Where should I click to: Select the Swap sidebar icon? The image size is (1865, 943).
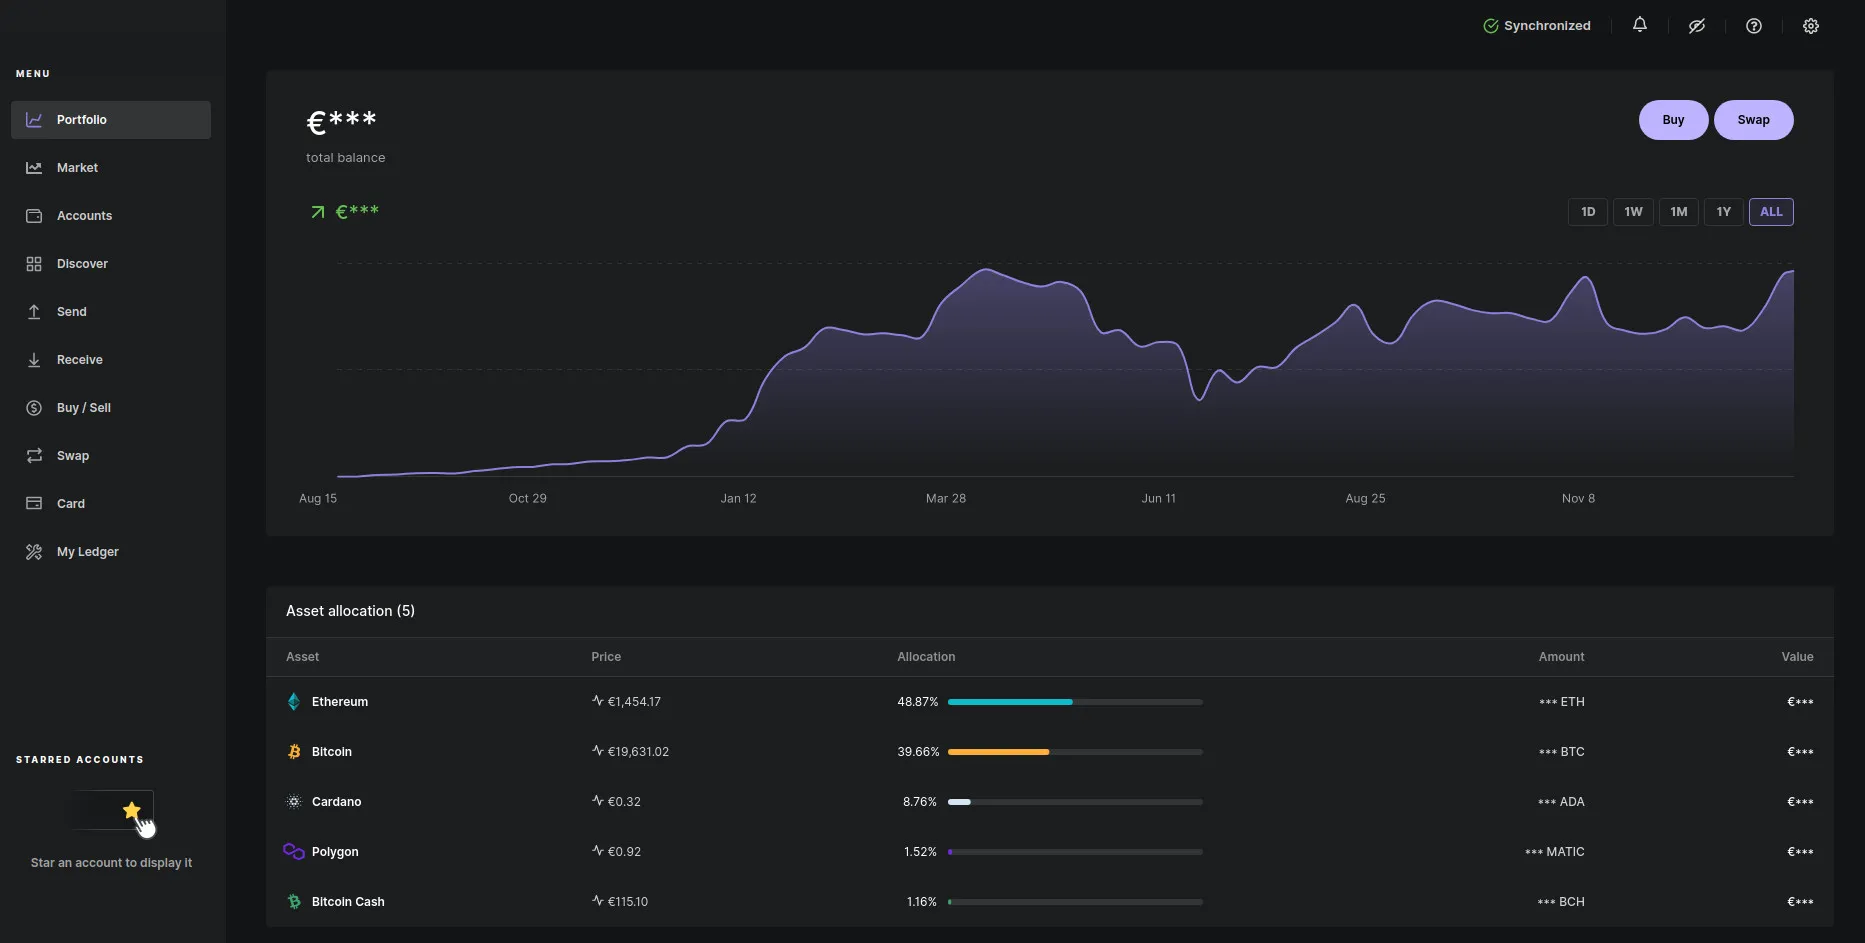coord(34,455)
